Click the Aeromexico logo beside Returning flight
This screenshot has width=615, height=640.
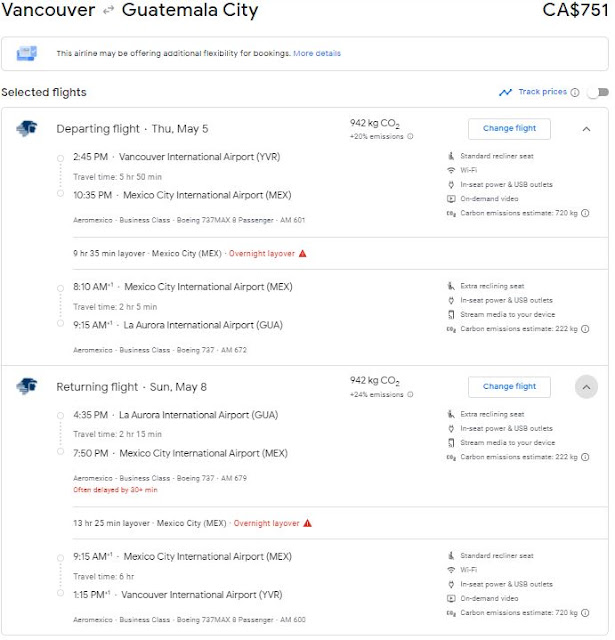[x=27, y=386]
